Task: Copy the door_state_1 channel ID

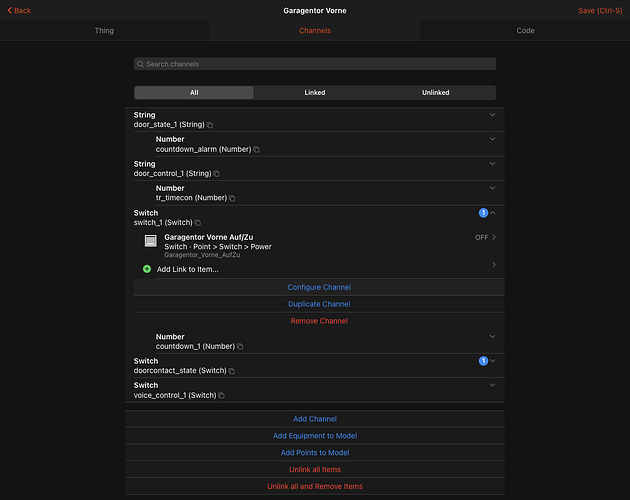Action: [x=210, y=125]
